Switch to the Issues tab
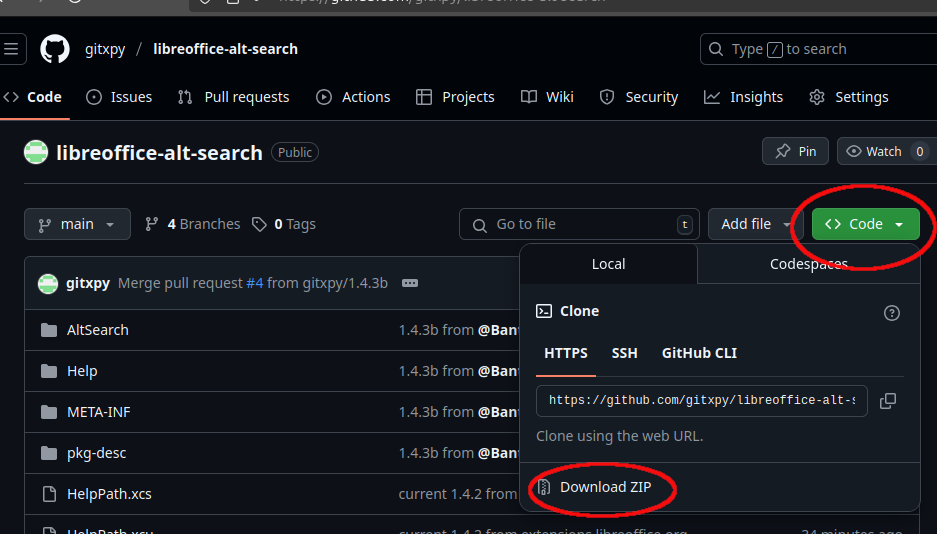This screenshot has width=937, height=534. (x=119, y=97)
